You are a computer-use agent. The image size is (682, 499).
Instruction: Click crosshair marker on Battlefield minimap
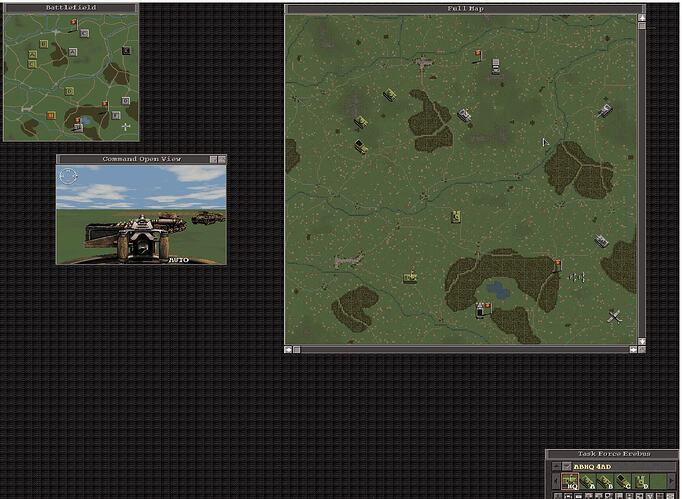(126, 127)
